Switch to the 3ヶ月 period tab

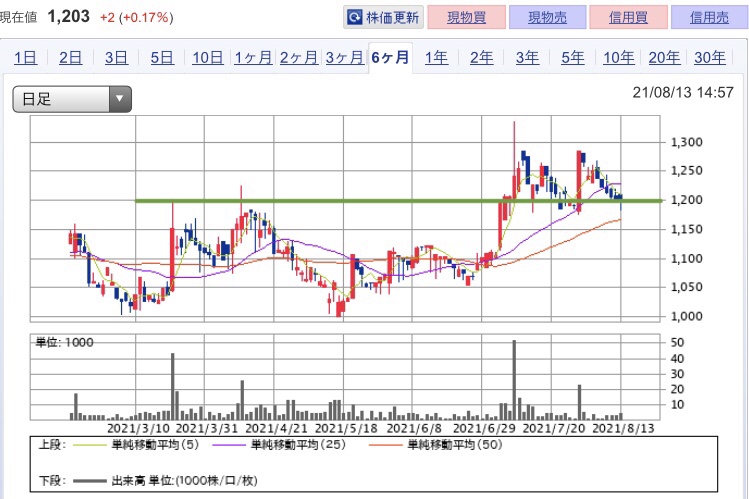345,58
